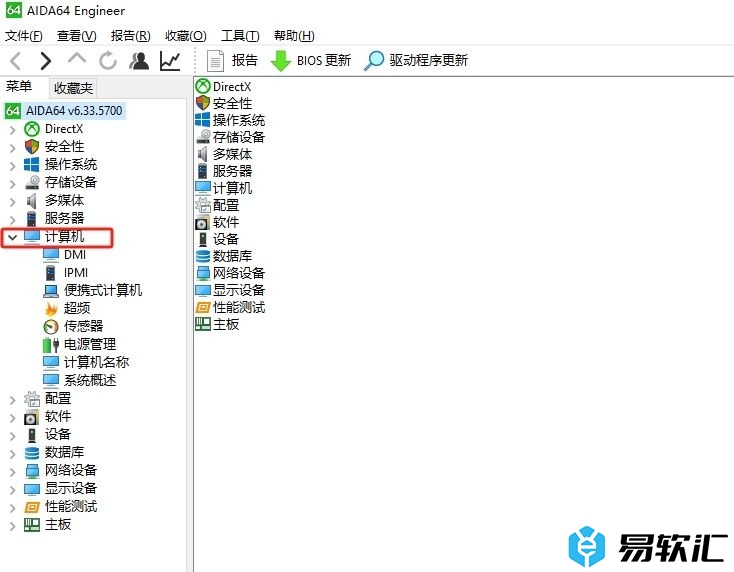Image resolution: width=734 pixels, height=572 pixels.
Task: Select 性能测试 chip icon in left tree
Action: (x=32, y=507)
